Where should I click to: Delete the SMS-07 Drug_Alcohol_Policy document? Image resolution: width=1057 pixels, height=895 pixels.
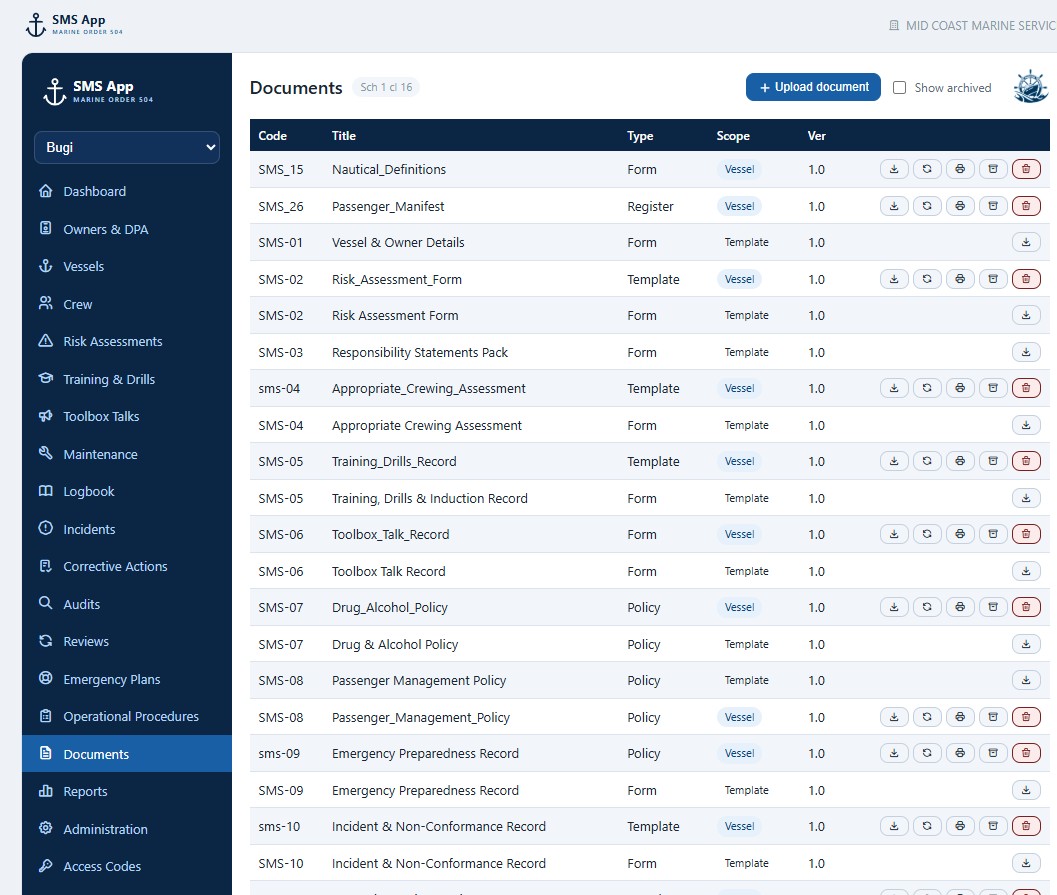tap(1026, 607)
